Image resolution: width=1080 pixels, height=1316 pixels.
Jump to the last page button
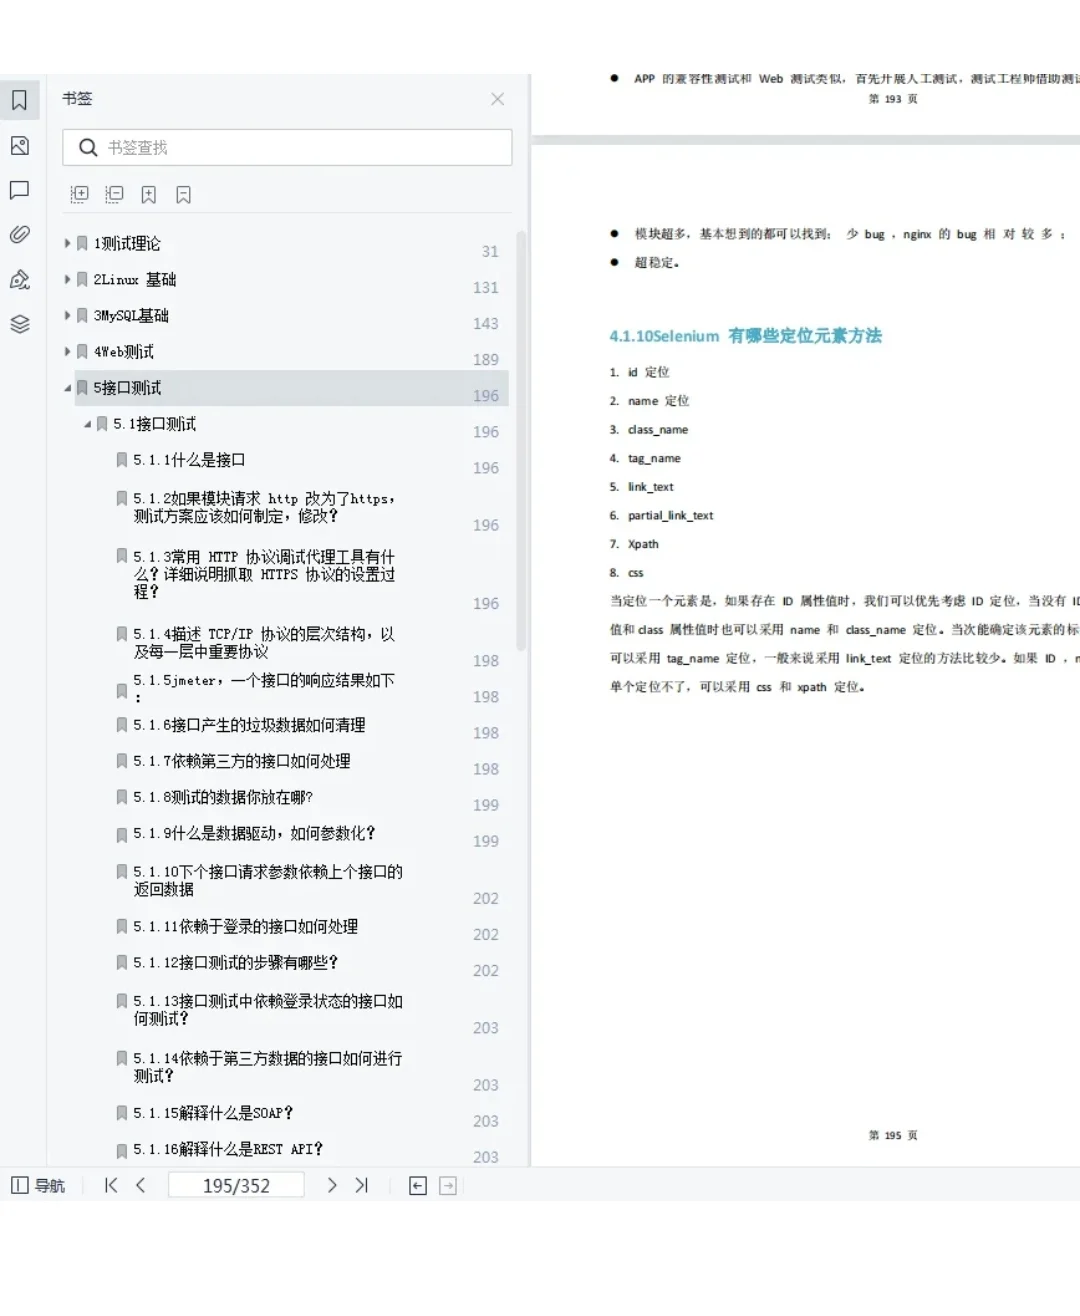point(362,1185)
